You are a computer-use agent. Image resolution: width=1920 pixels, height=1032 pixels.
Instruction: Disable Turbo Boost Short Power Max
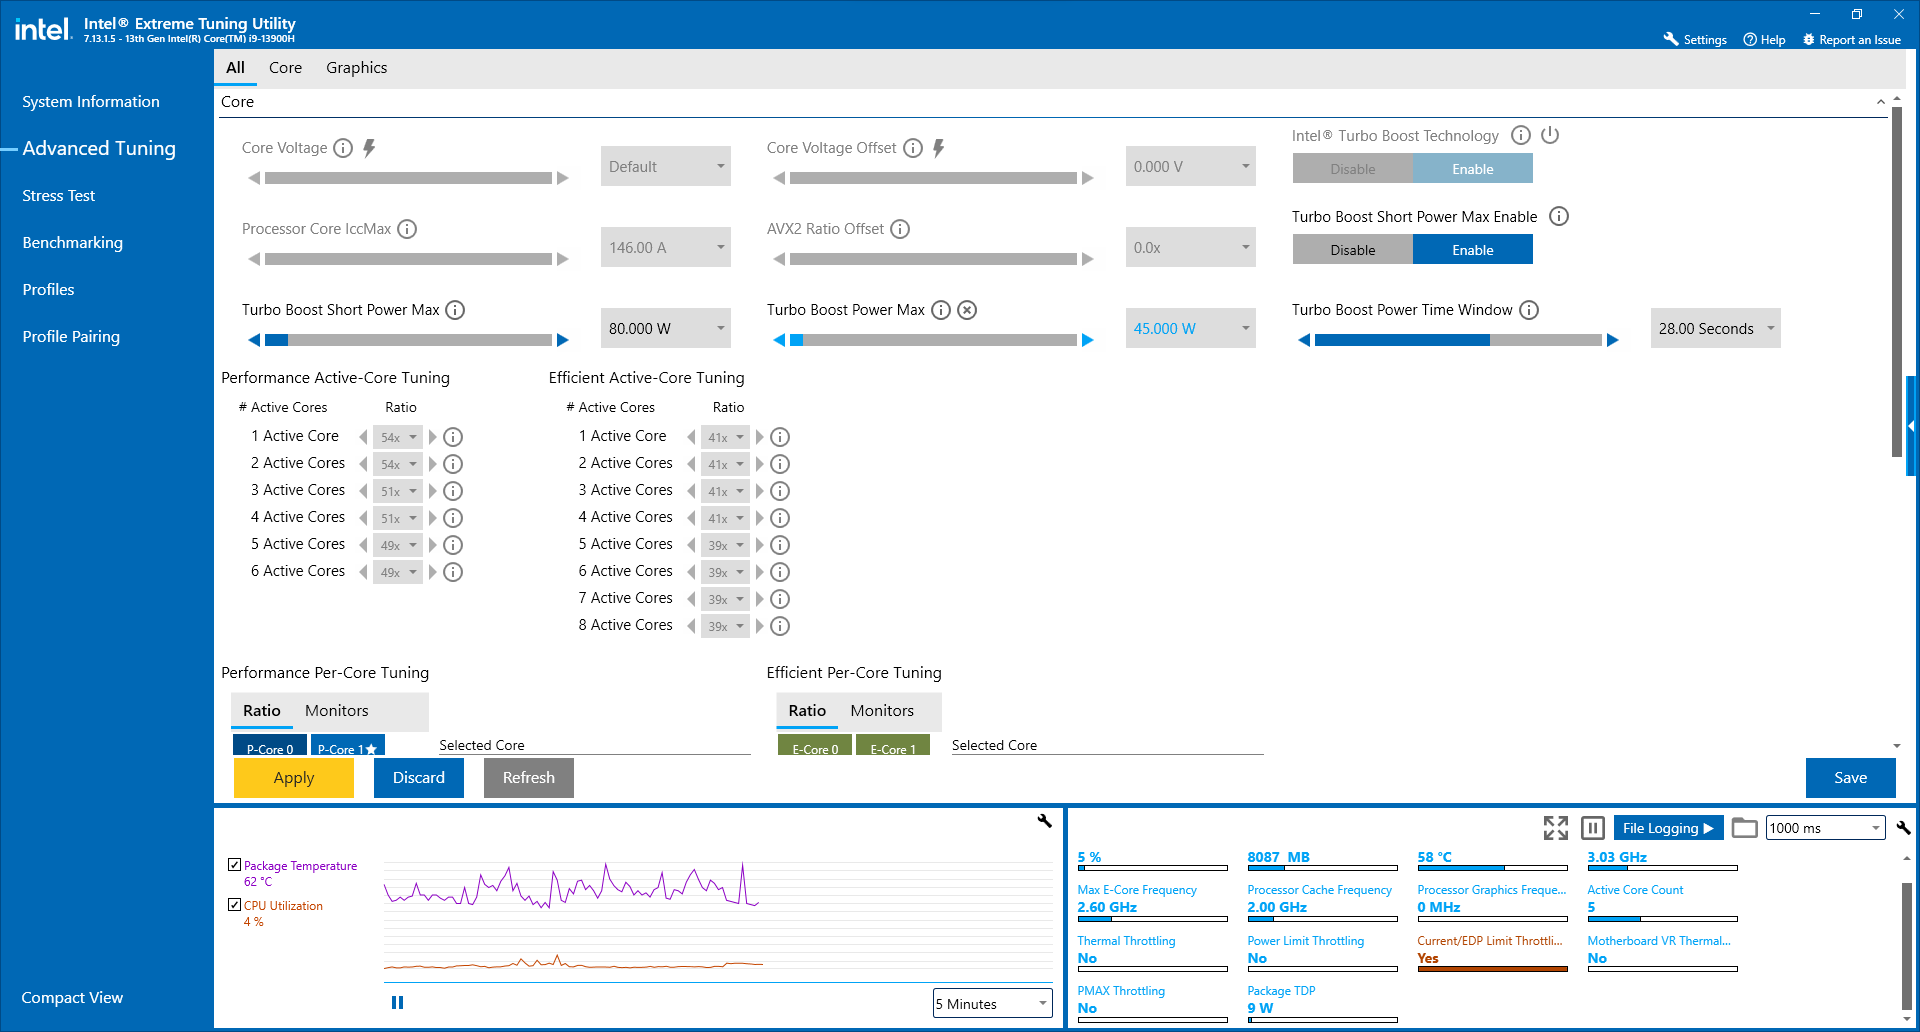click(1353, 250)
